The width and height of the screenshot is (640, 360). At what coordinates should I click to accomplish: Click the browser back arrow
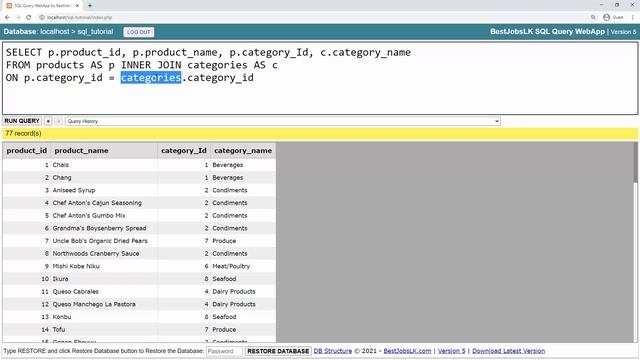click(7, 17)
